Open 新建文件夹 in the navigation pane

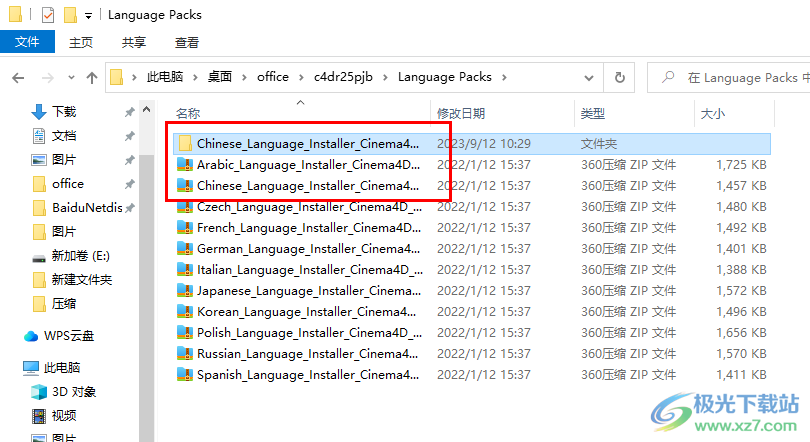point(82,280)
